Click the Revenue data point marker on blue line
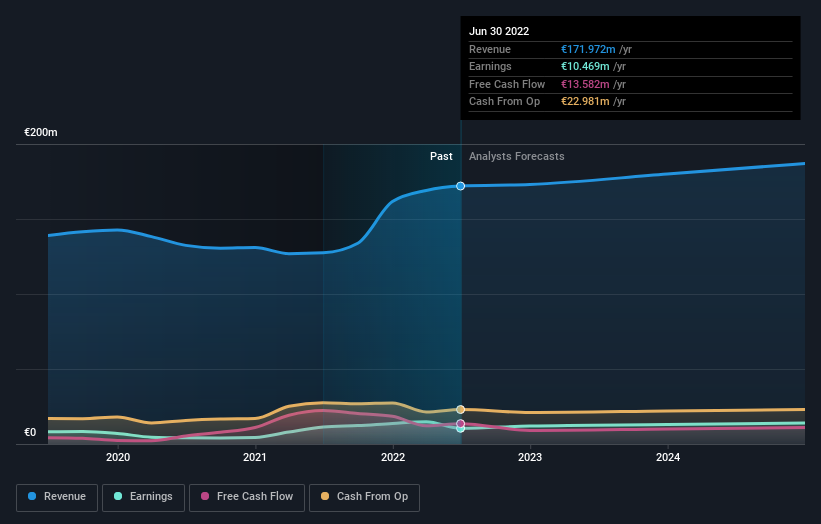Screen dimensions: 821x524 click(x=460, y=186)
